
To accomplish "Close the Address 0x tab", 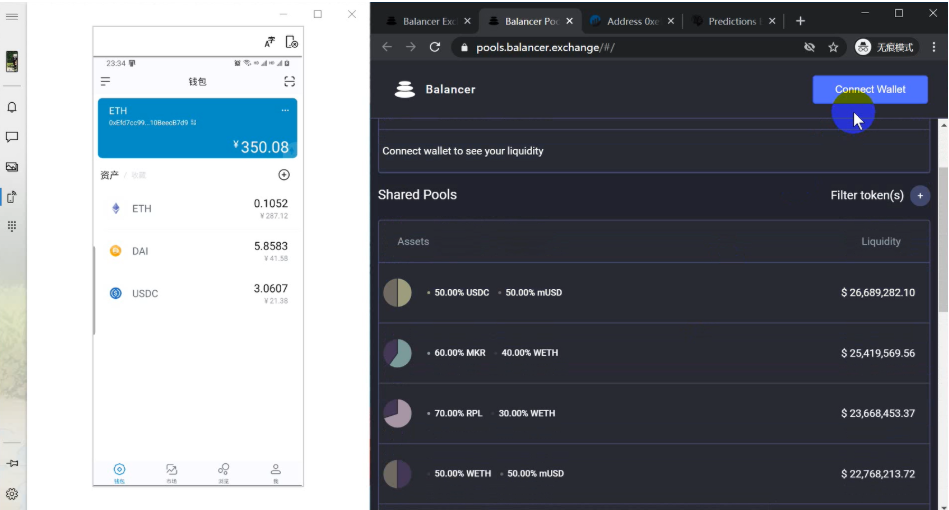I will click(x=669, y=21).
